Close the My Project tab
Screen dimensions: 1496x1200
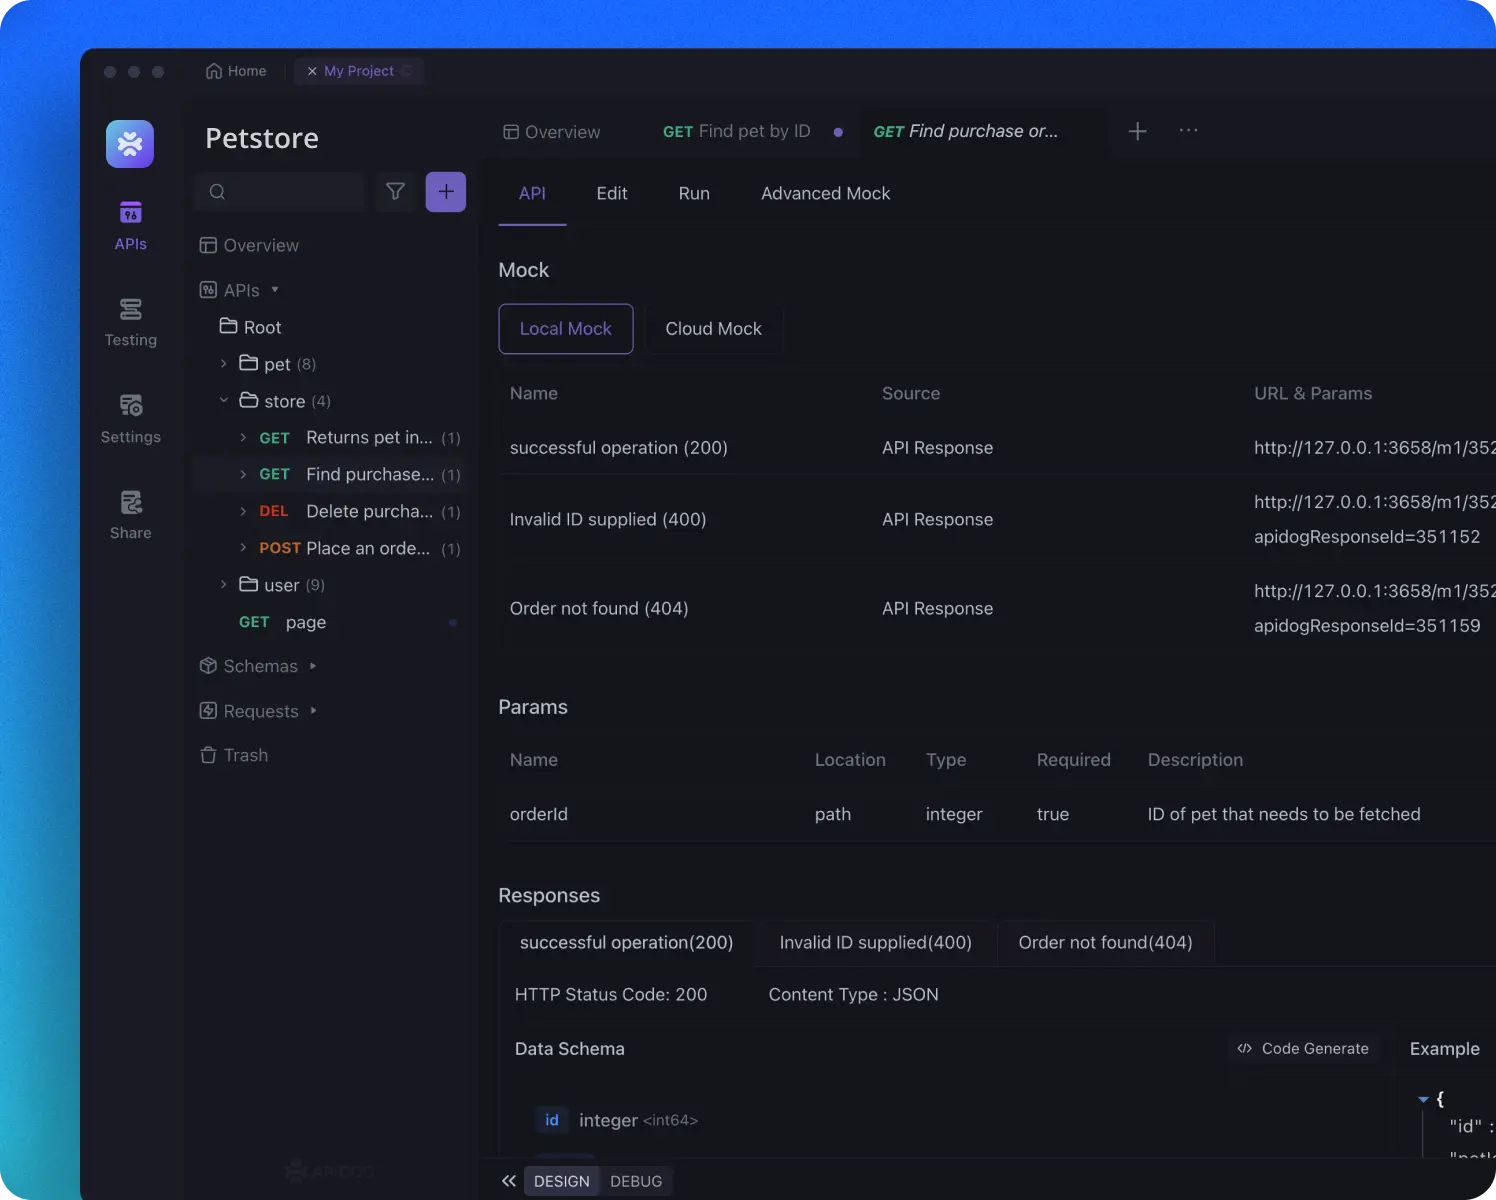[312, 71]
